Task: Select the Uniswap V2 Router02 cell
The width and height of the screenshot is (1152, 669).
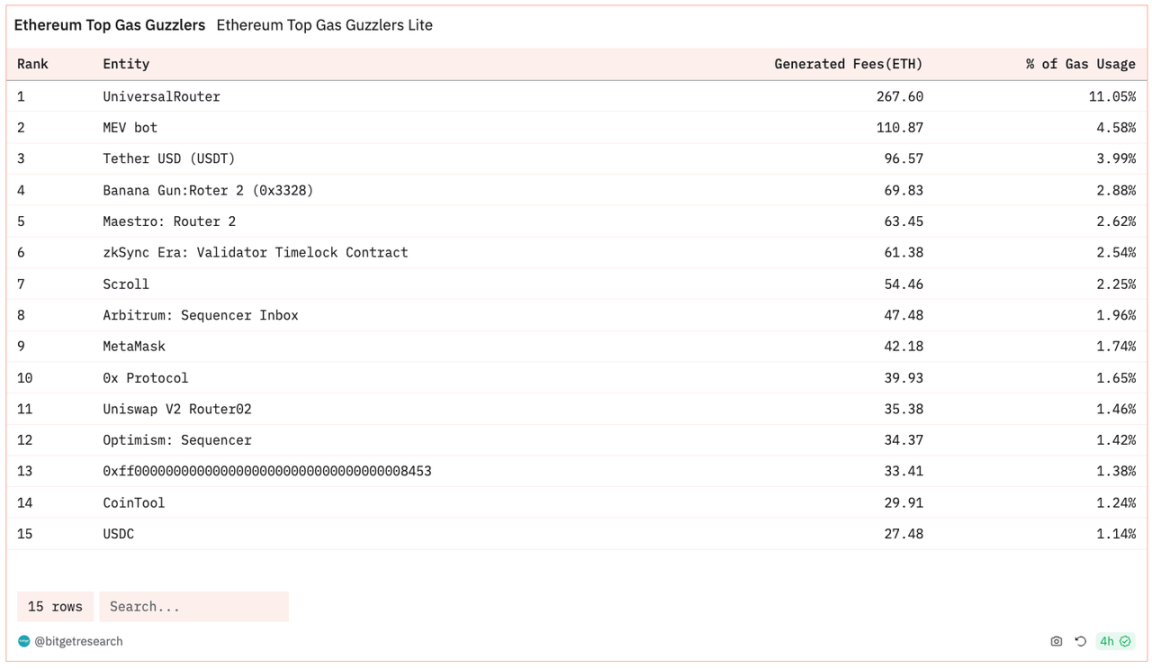Action: [x=177, y=409]
